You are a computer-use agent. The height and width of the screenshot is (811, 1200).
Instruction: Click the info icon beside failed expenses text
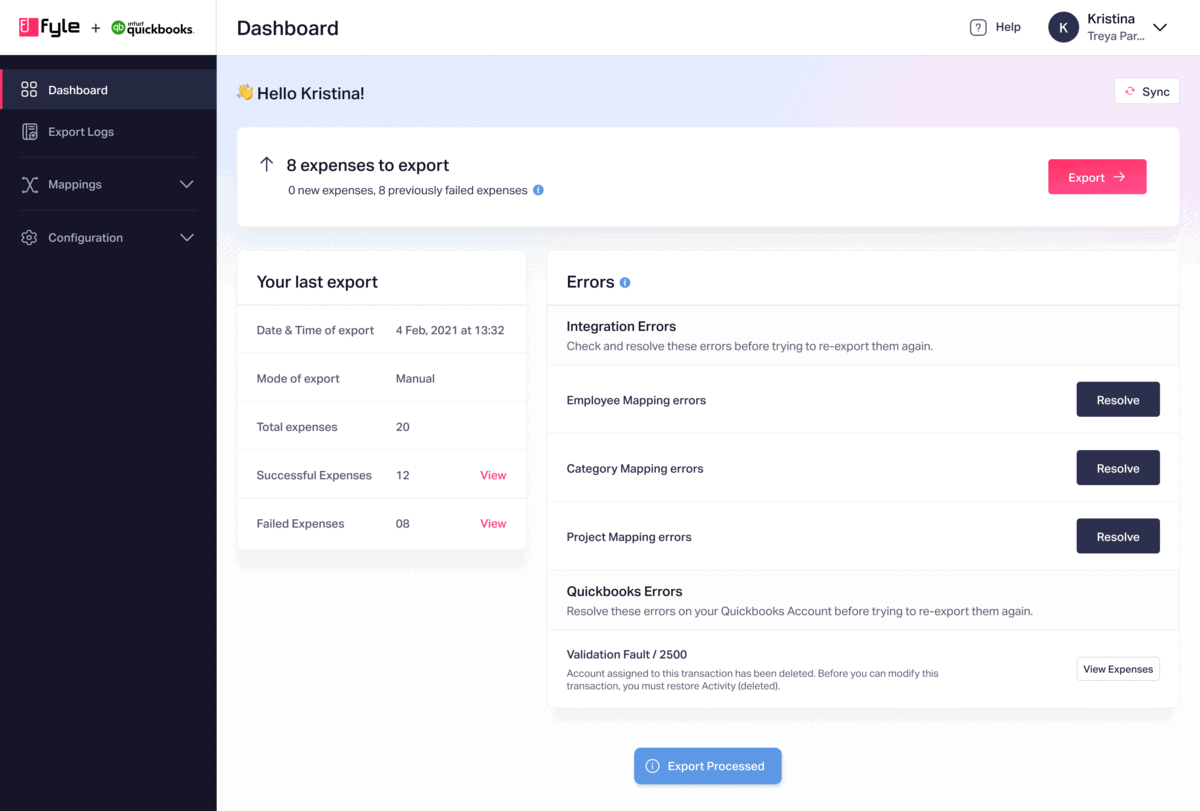[x=538, y=190]
